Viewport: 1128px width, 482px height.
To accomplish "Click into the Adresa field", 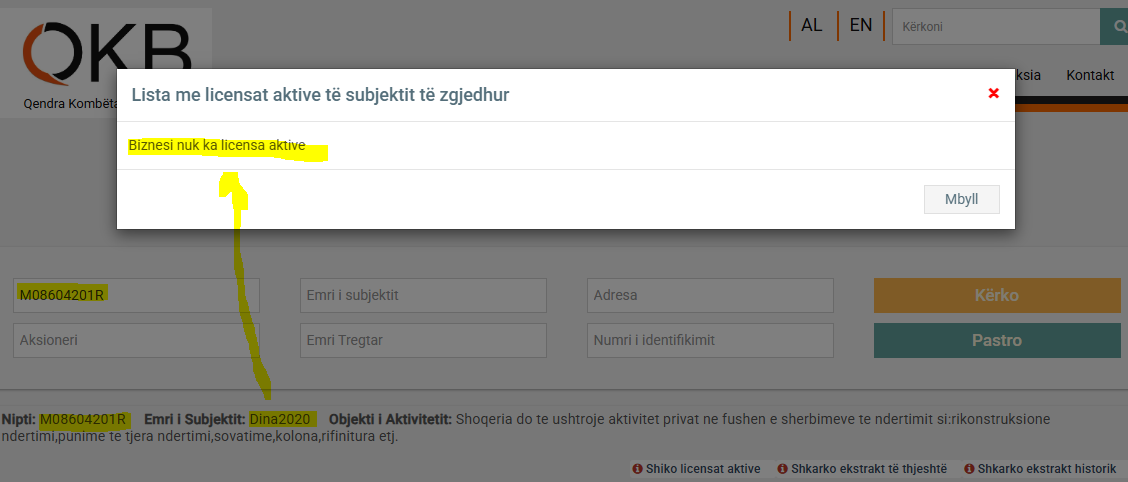I will coord(710,295).
